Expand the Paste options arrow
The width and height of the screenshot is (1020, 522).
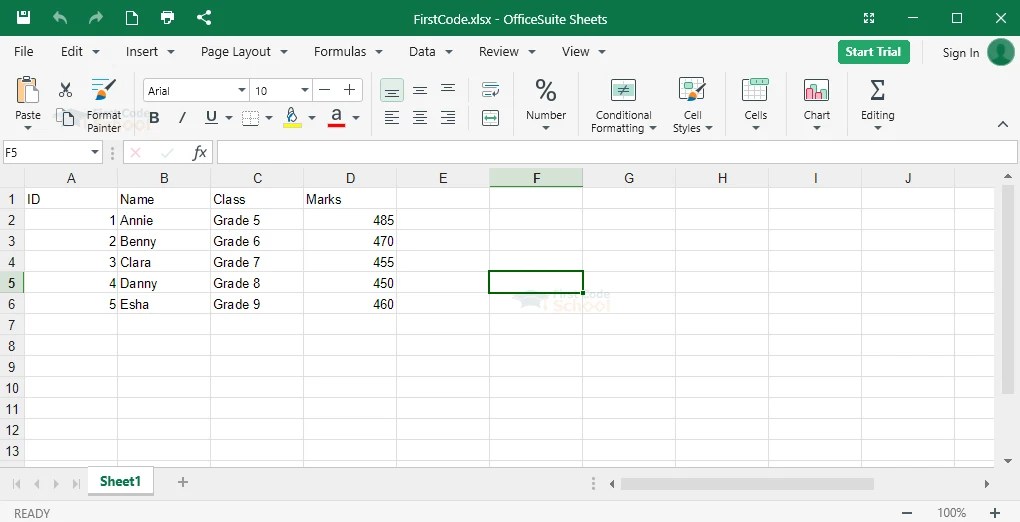pyautogui.click(x=28, y=128)
